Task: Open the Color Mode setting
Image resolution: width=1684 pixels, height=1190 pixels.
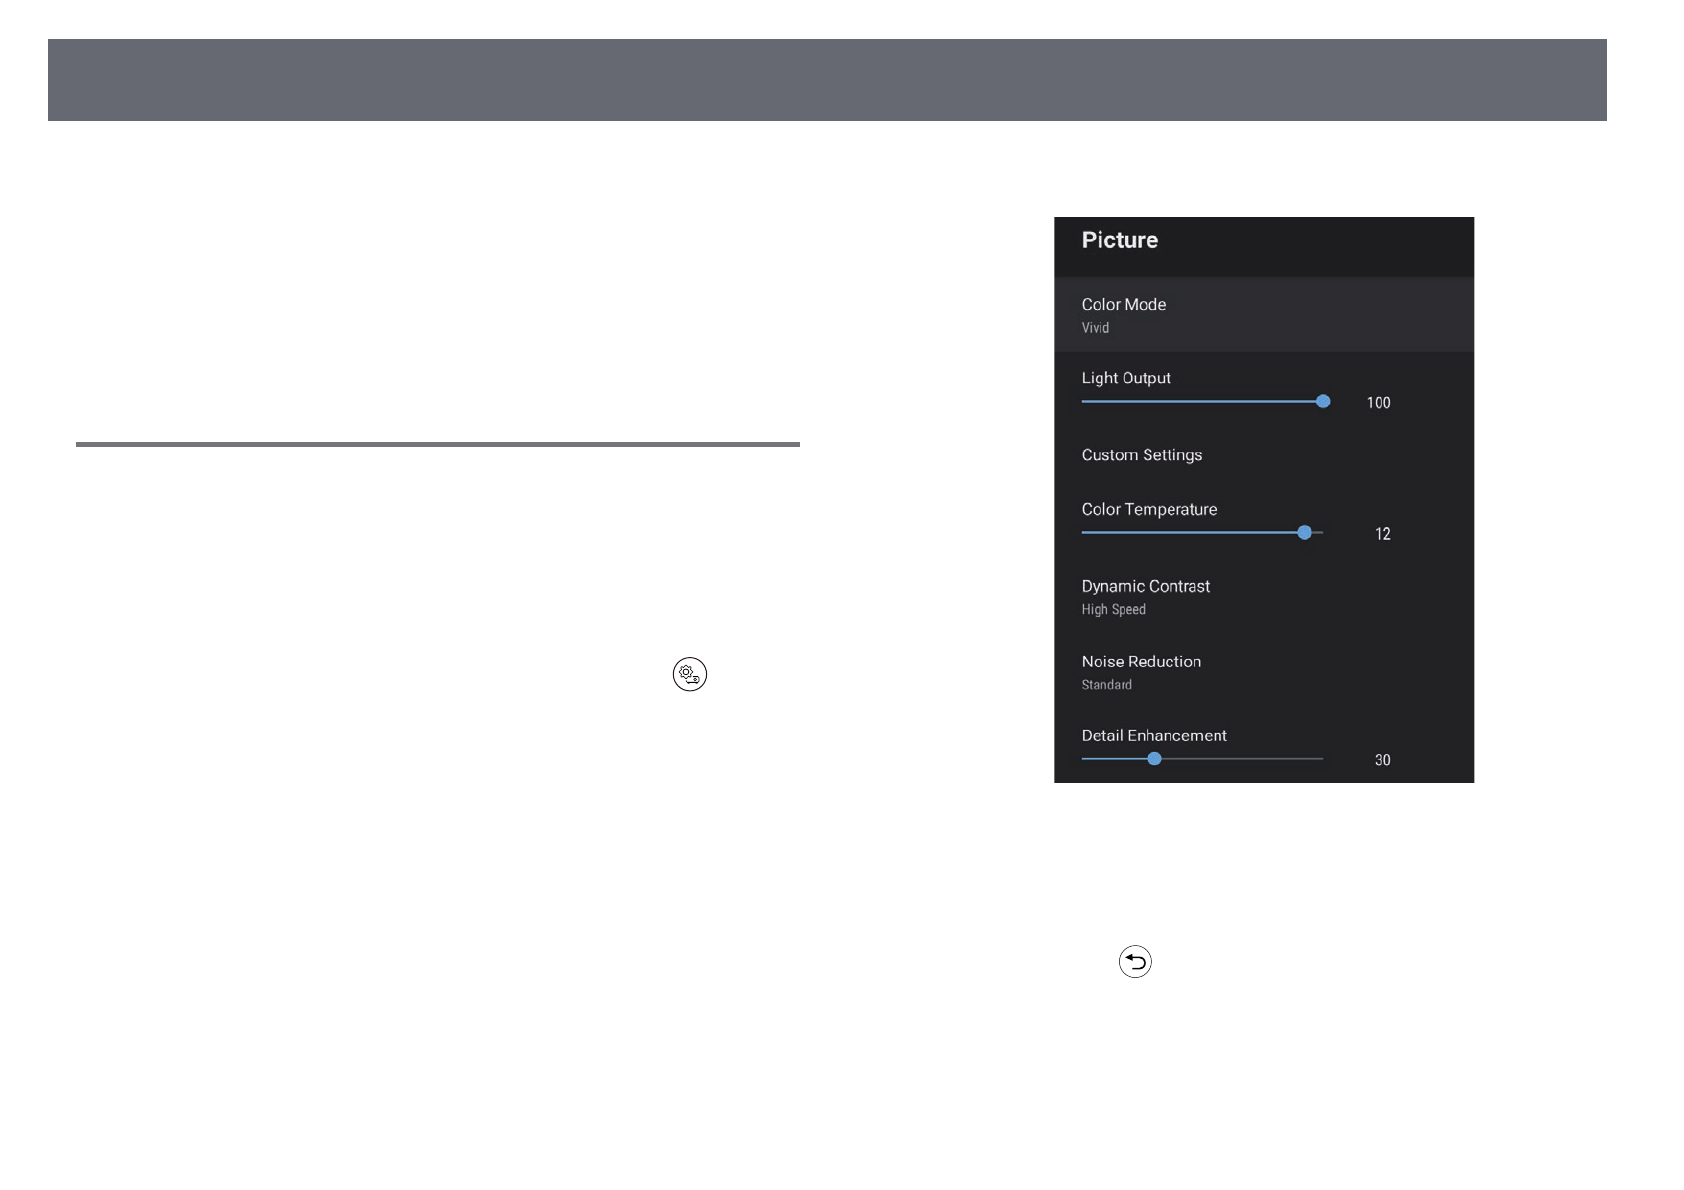Action: coord(1123,305)
